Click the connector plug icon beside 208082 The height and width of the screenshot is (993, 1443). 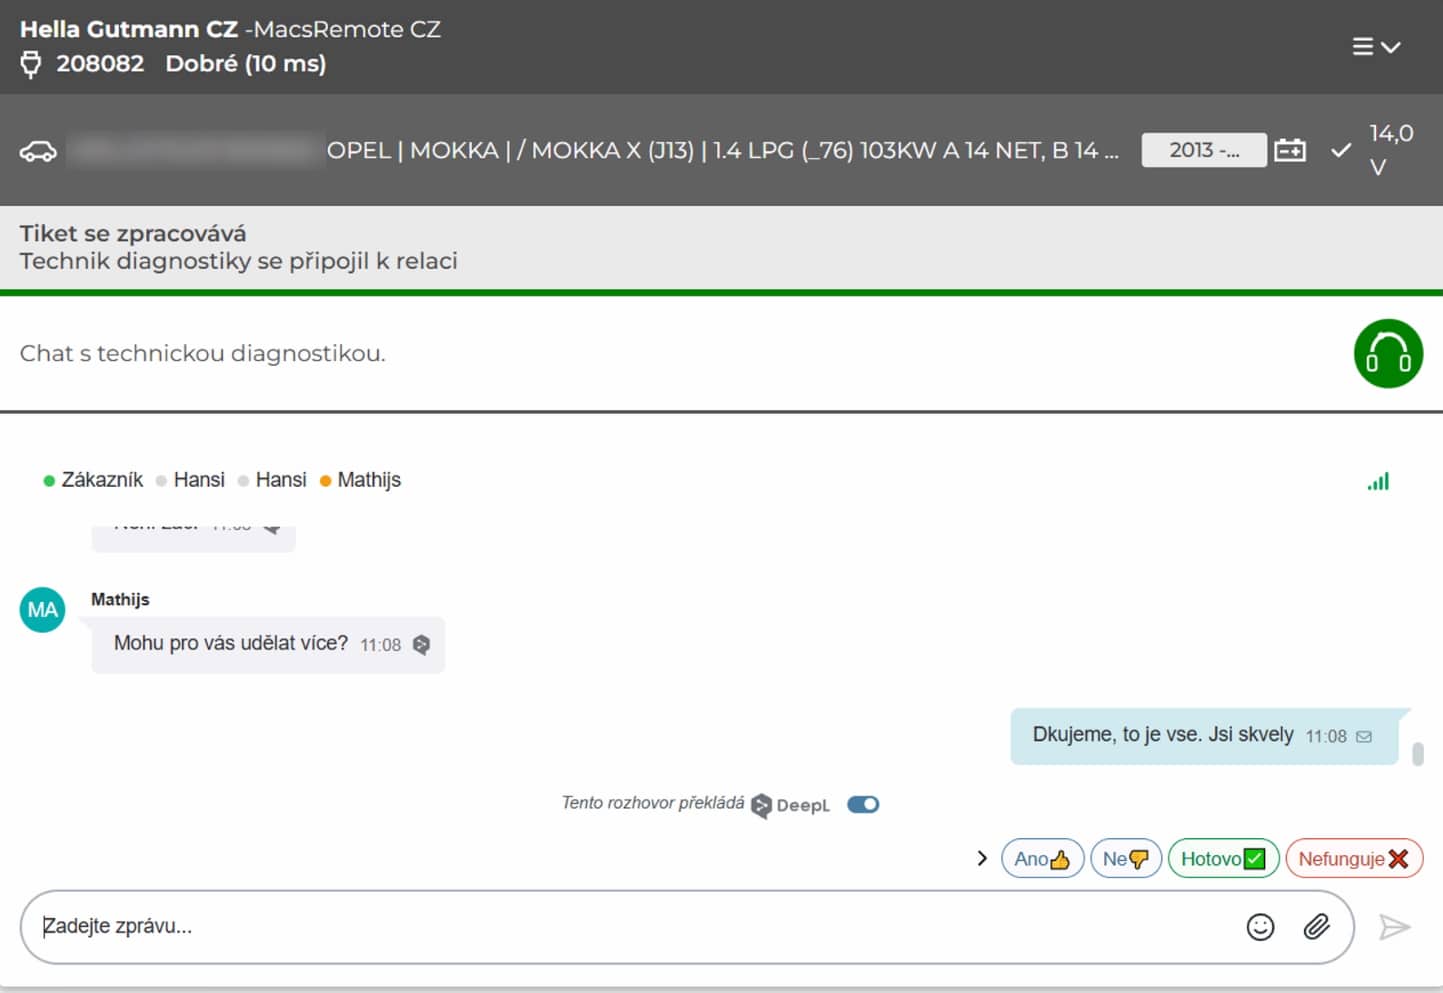click(31, 64)
